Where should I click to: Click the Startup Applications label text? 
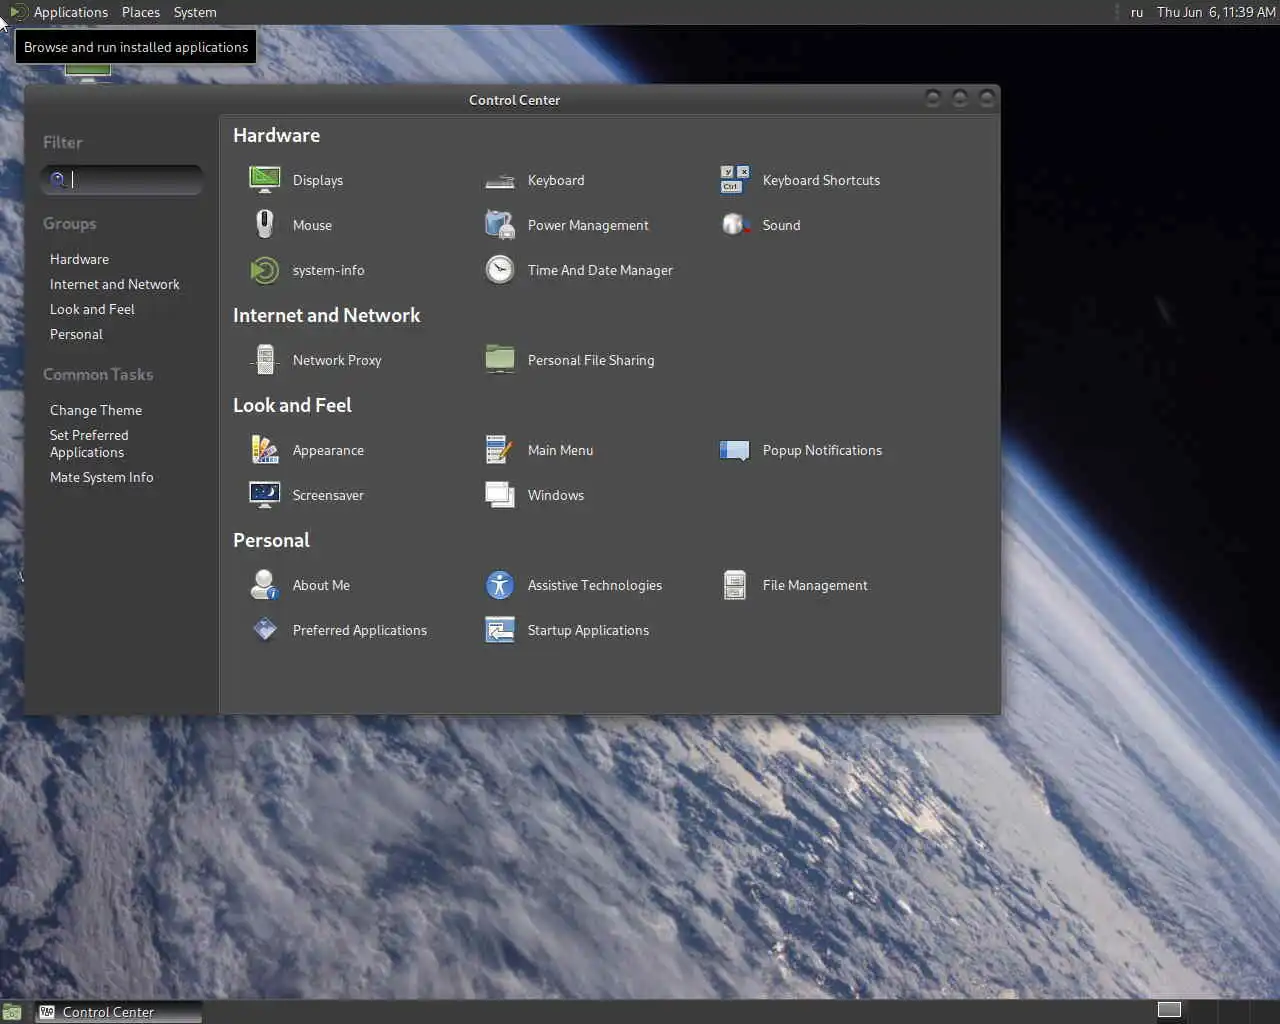588,630
